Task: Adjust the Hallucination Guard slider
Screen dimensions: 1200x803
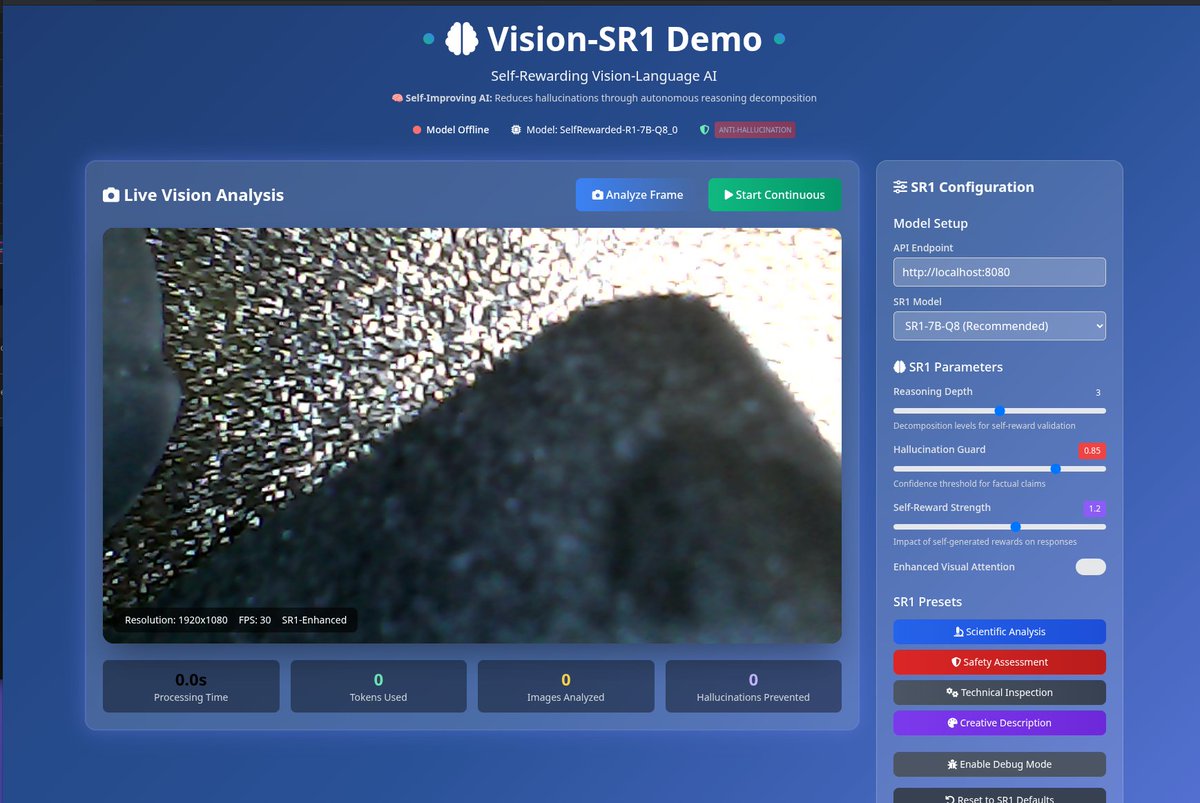Action: coord(999,468)
